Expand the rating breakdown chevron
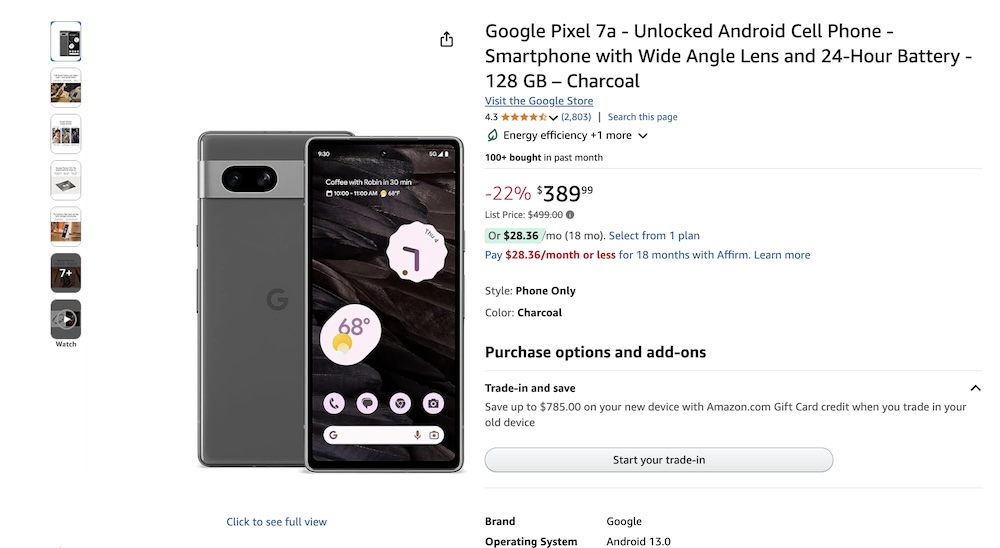Image resolution: width=1000 pixels, height=548 pixels. pos(554,117)
